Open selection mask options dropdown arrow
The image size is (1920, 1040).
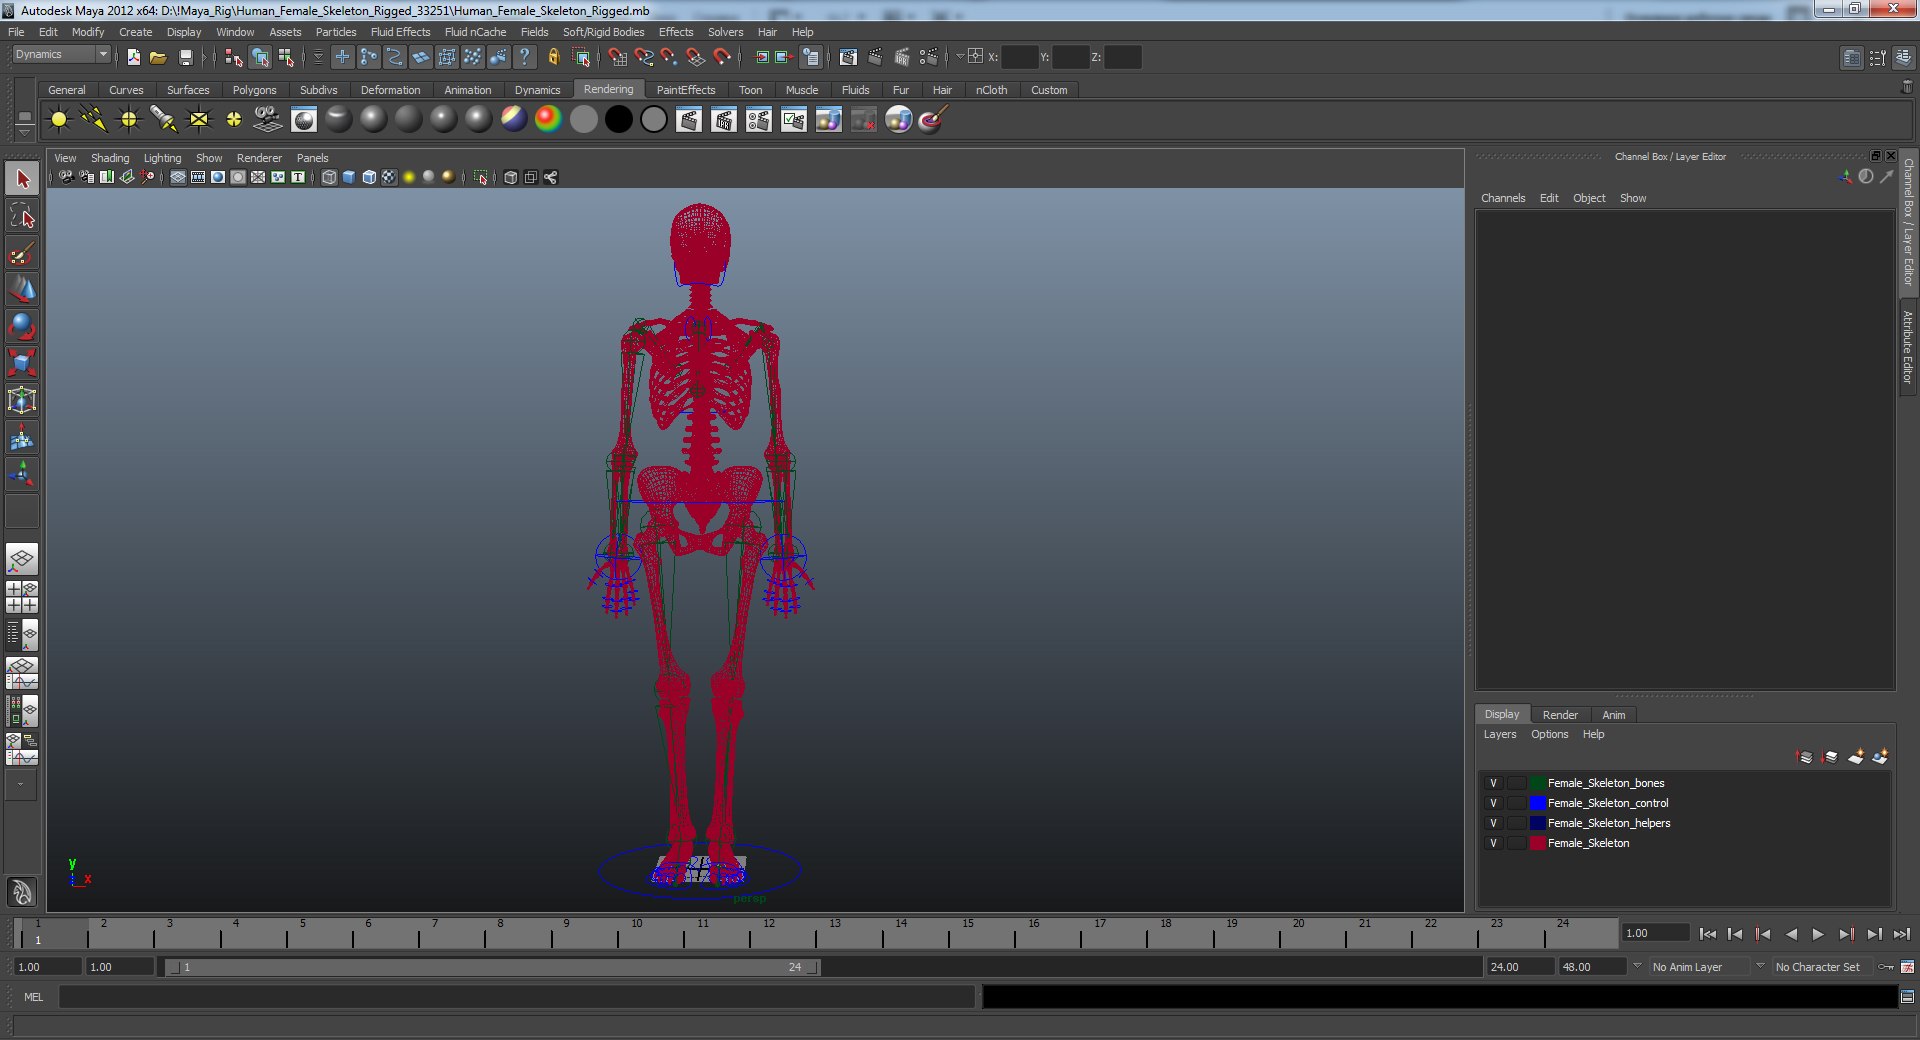click(x=318, y=57)
